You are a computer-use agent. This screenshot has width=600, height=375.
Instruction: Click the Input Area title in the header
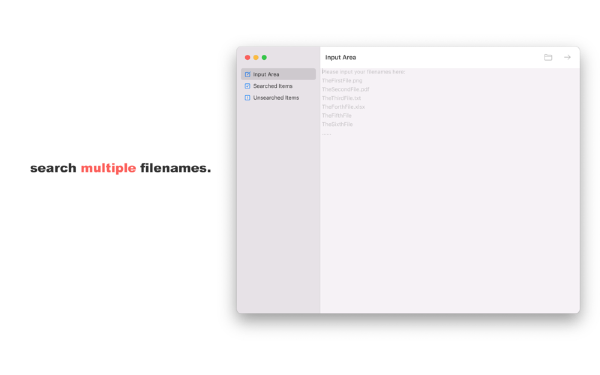pos(341,57)
